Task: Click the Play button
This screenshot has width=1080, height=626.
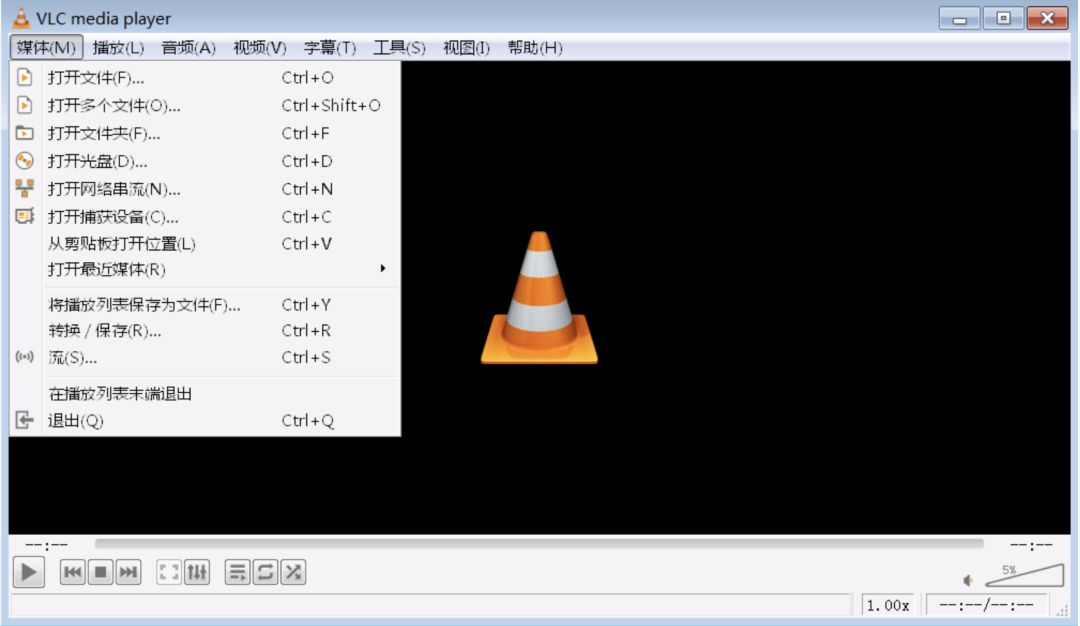Action: [x=28, y=572]
